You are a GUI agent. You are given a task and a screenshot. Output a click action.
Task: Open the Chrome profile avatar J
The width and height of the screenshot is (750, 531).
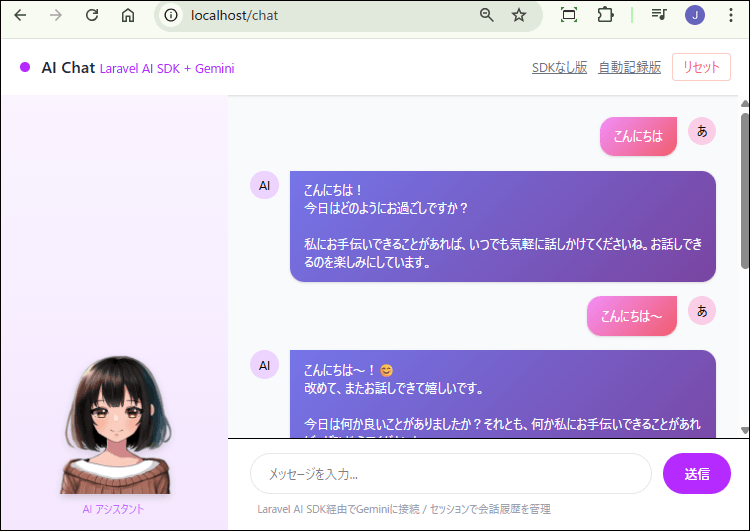695,15
